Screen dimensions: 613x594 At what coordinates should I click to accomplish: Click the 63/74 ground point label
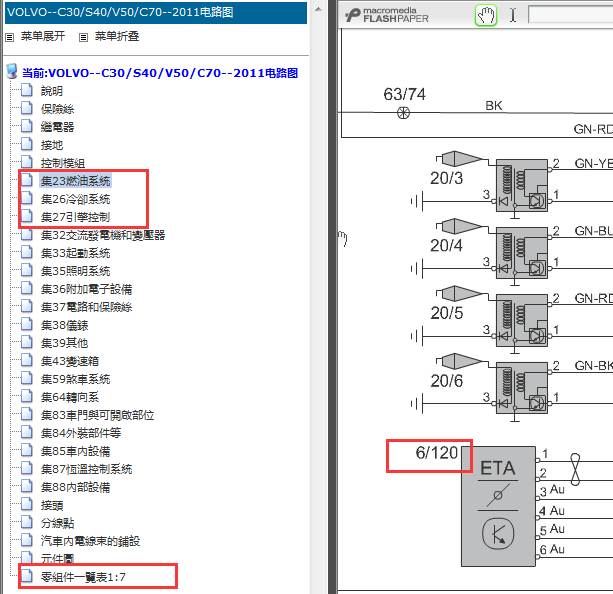tap(404, 94)
